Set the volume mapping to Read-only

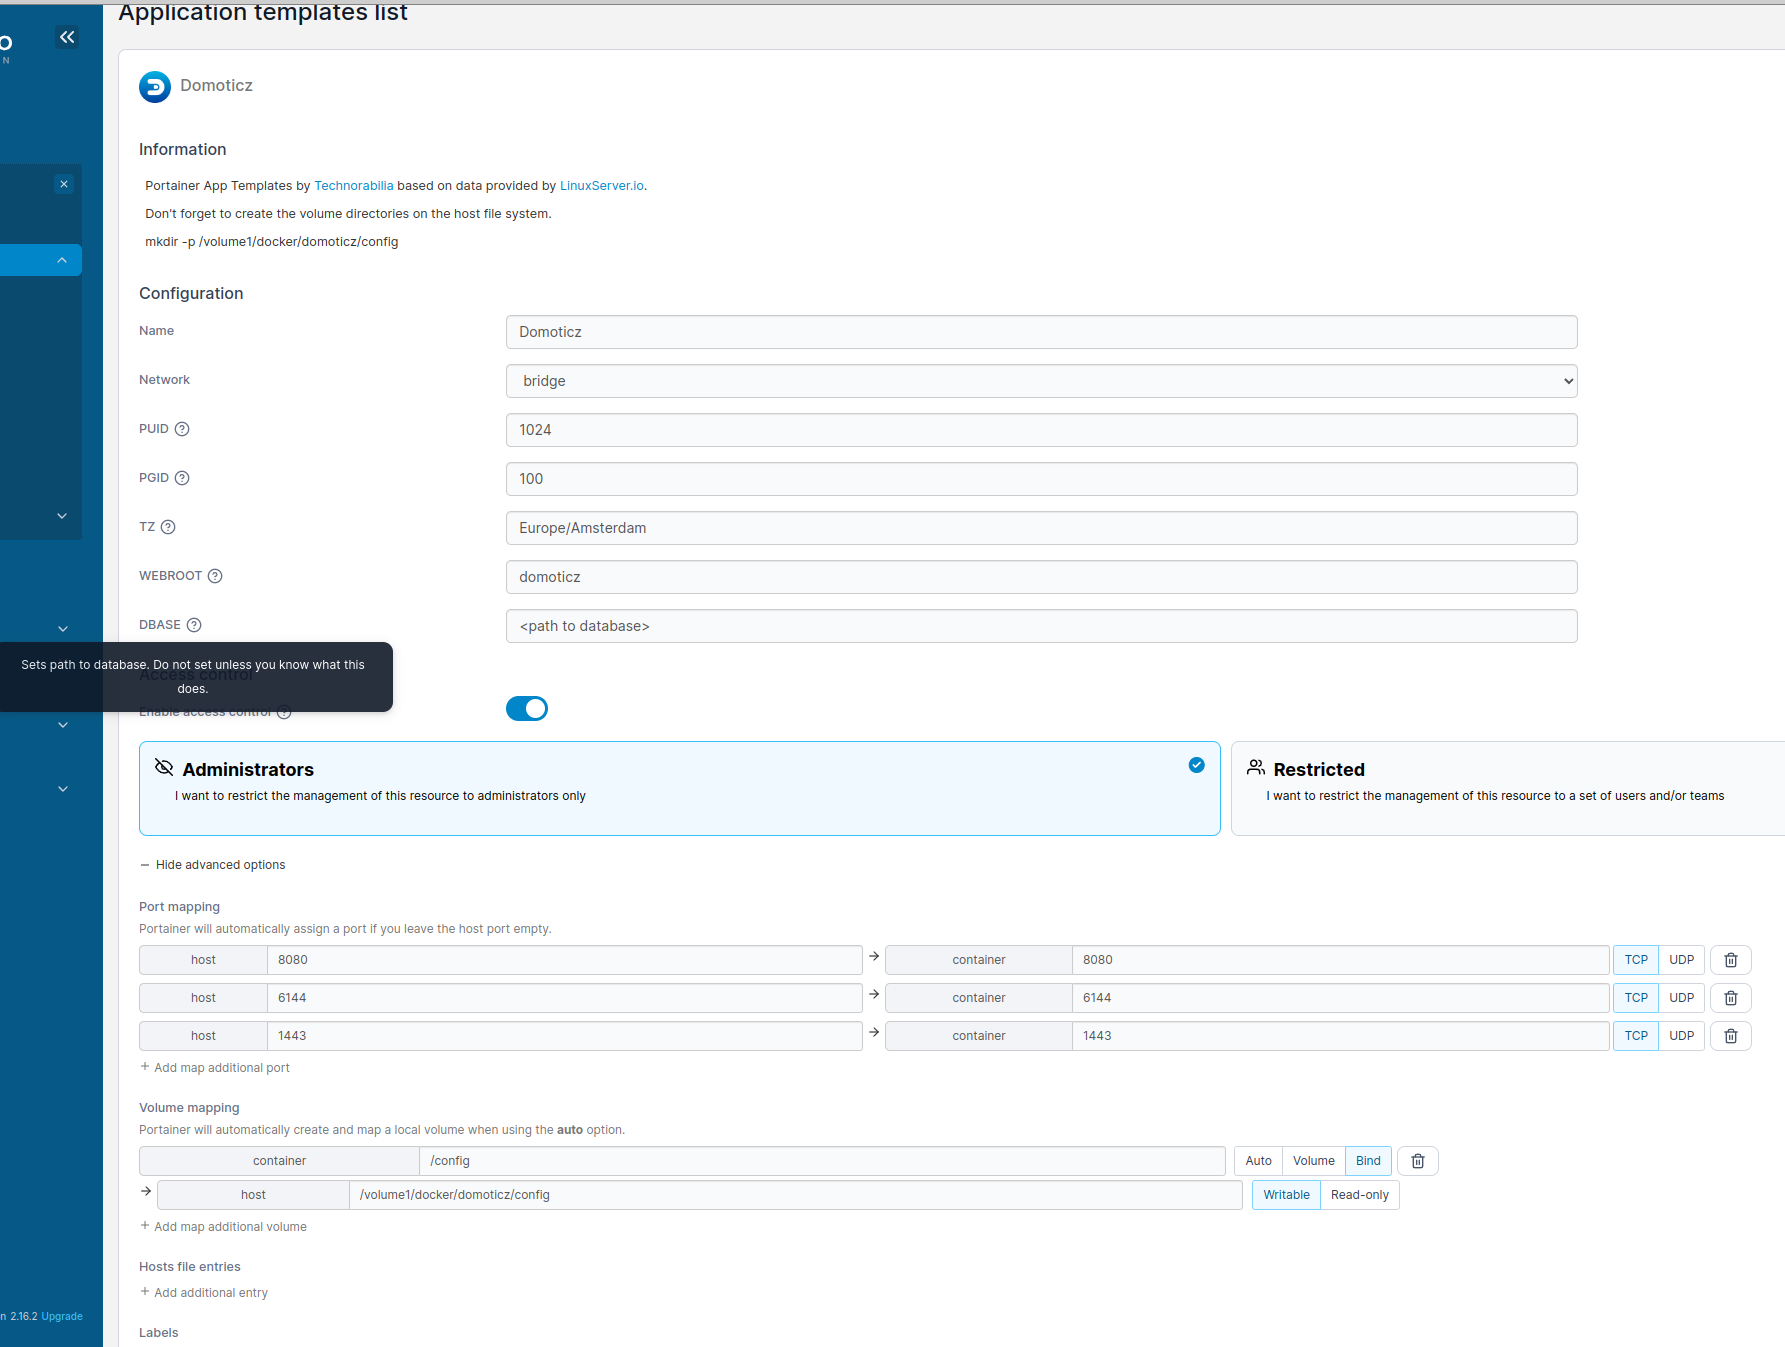[1360, 1195]
